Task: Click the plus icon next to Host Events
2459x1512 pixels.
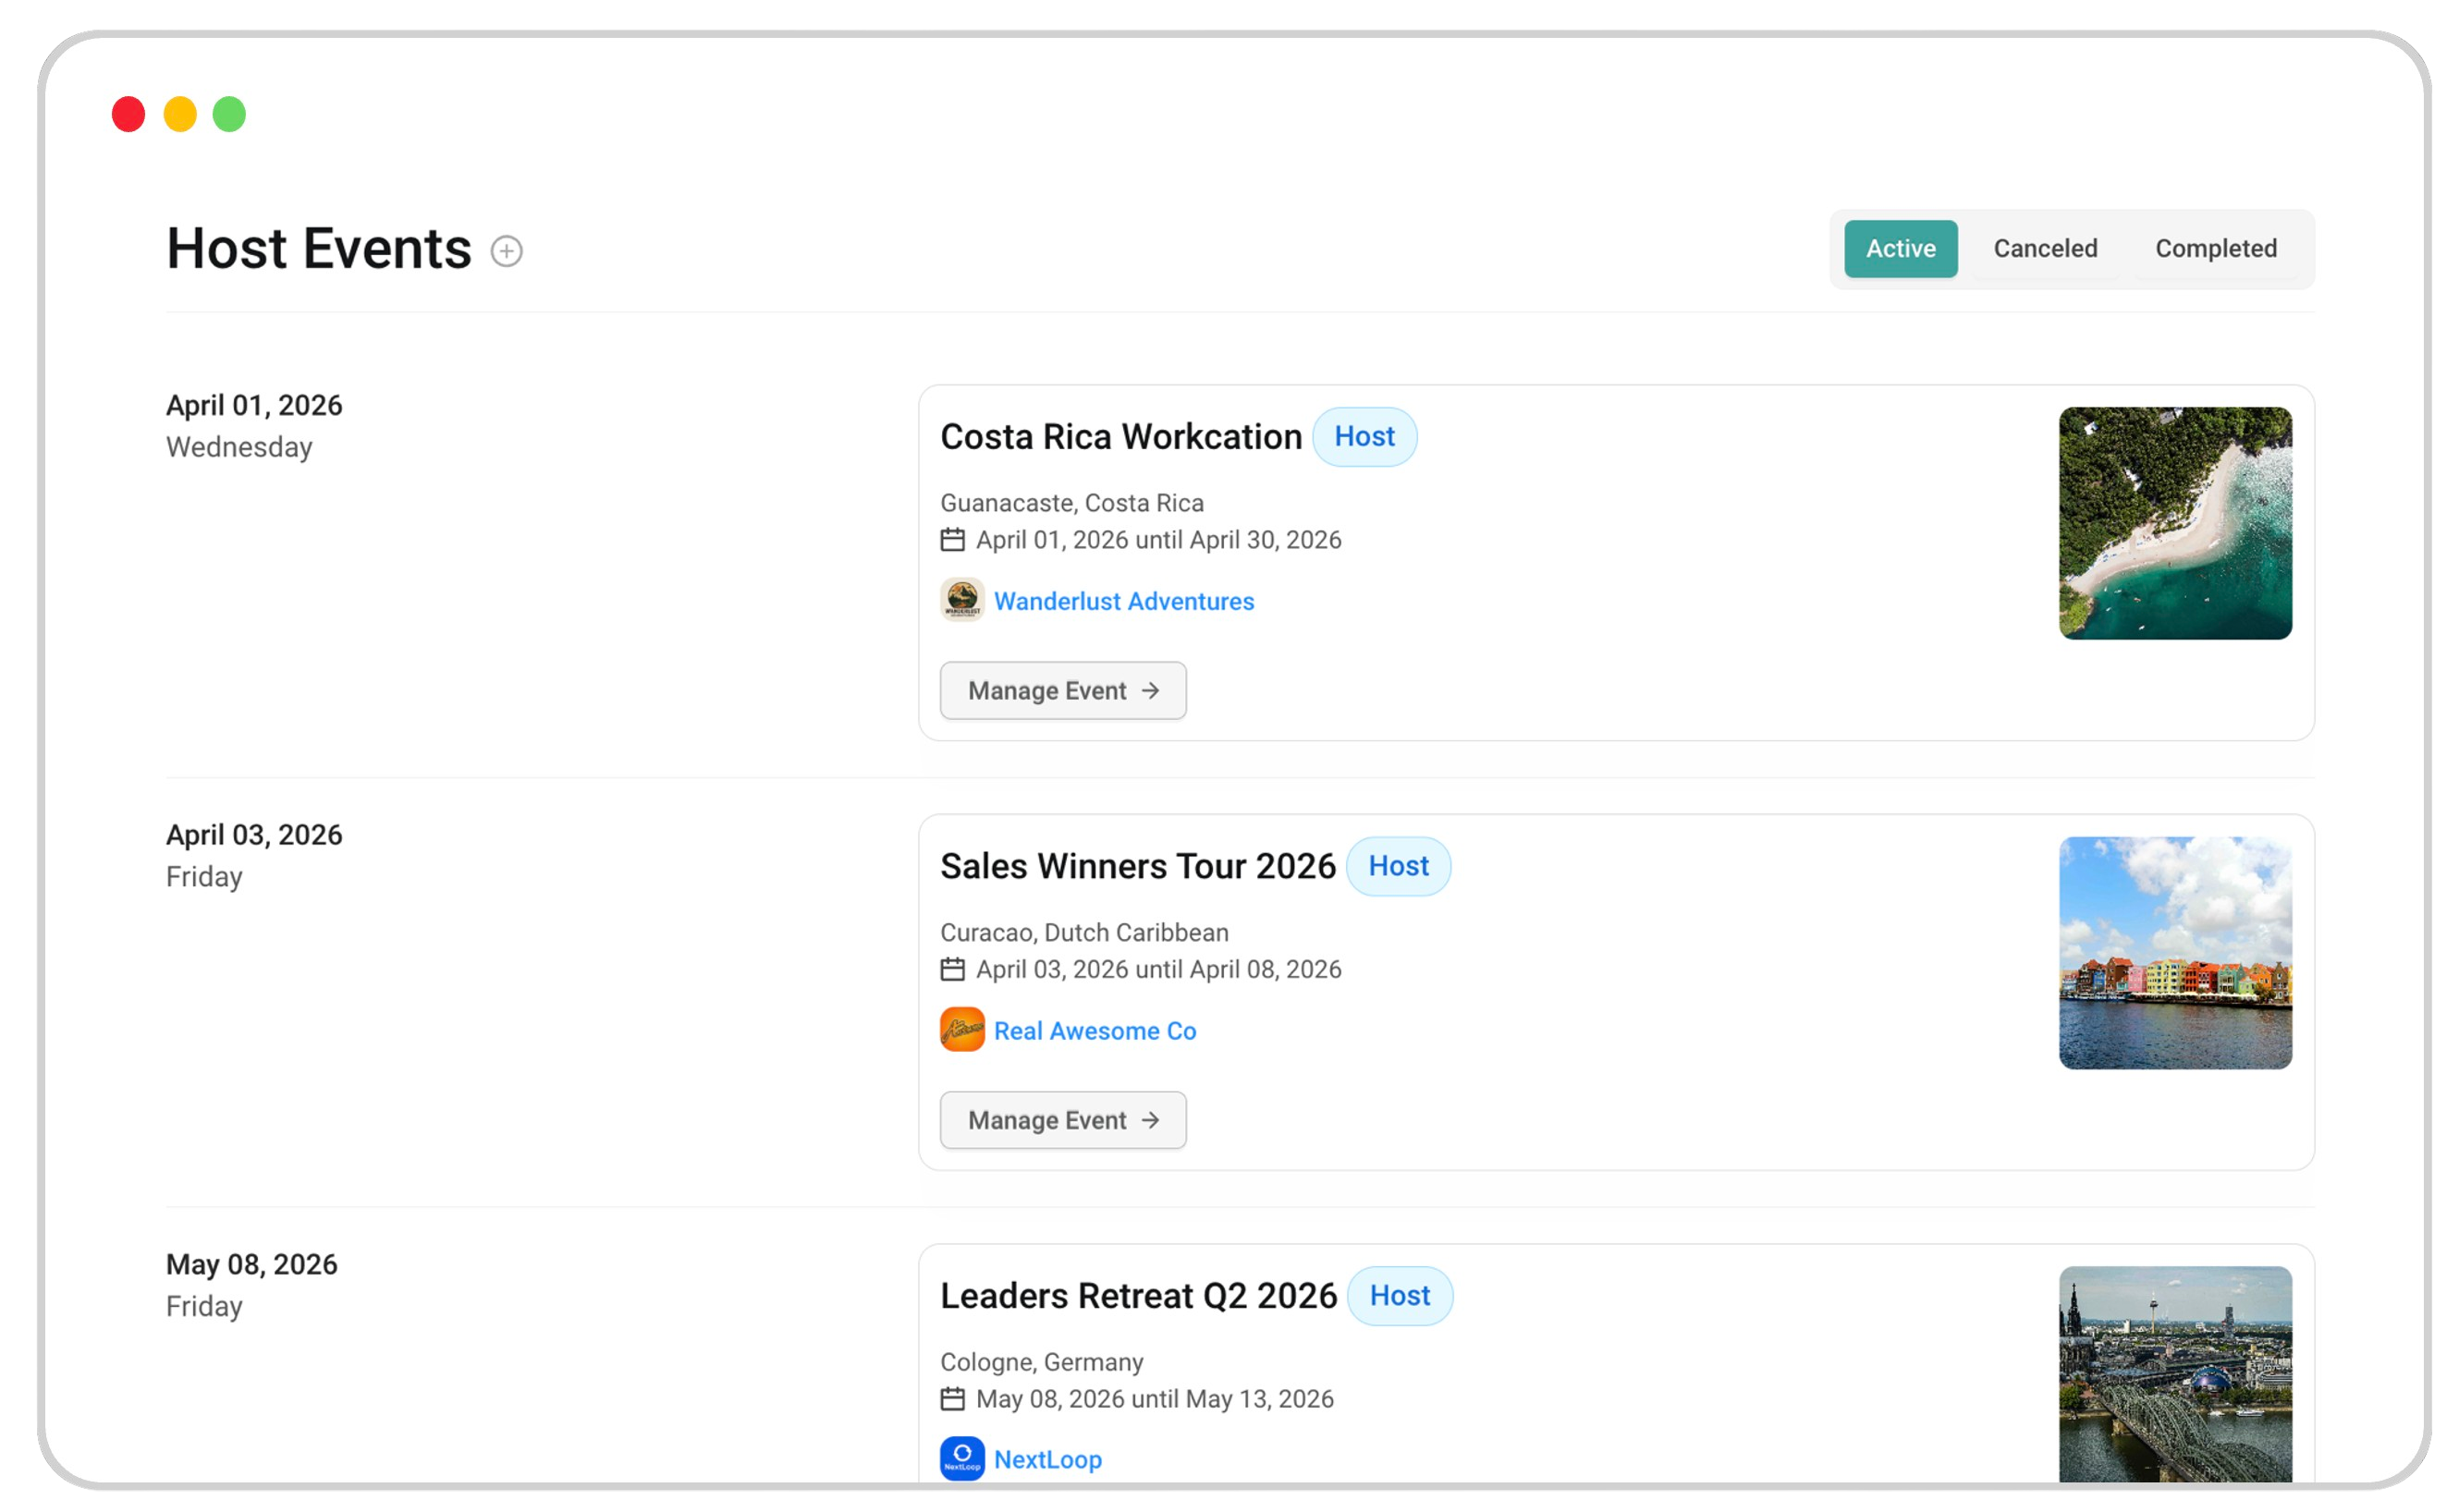Action: (x=507, y=251)
